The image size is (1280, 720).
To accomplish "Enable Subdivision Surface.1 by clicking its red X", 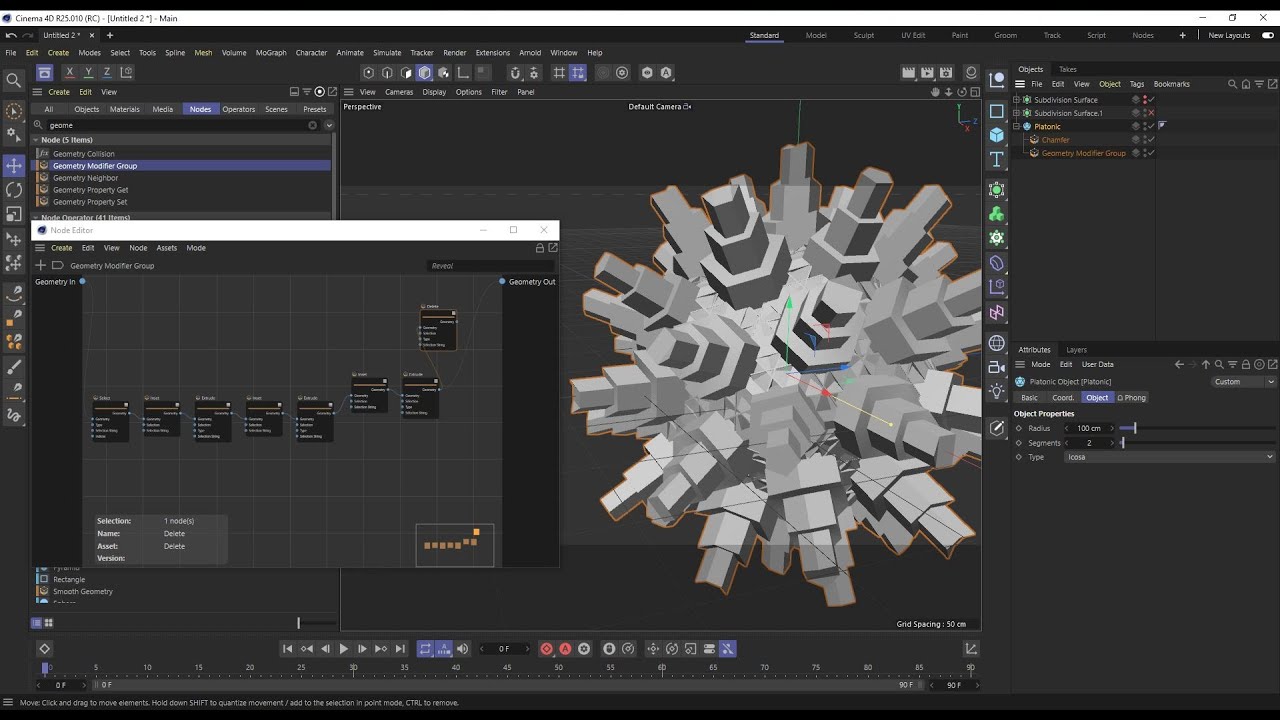I will coord(1151,113).
